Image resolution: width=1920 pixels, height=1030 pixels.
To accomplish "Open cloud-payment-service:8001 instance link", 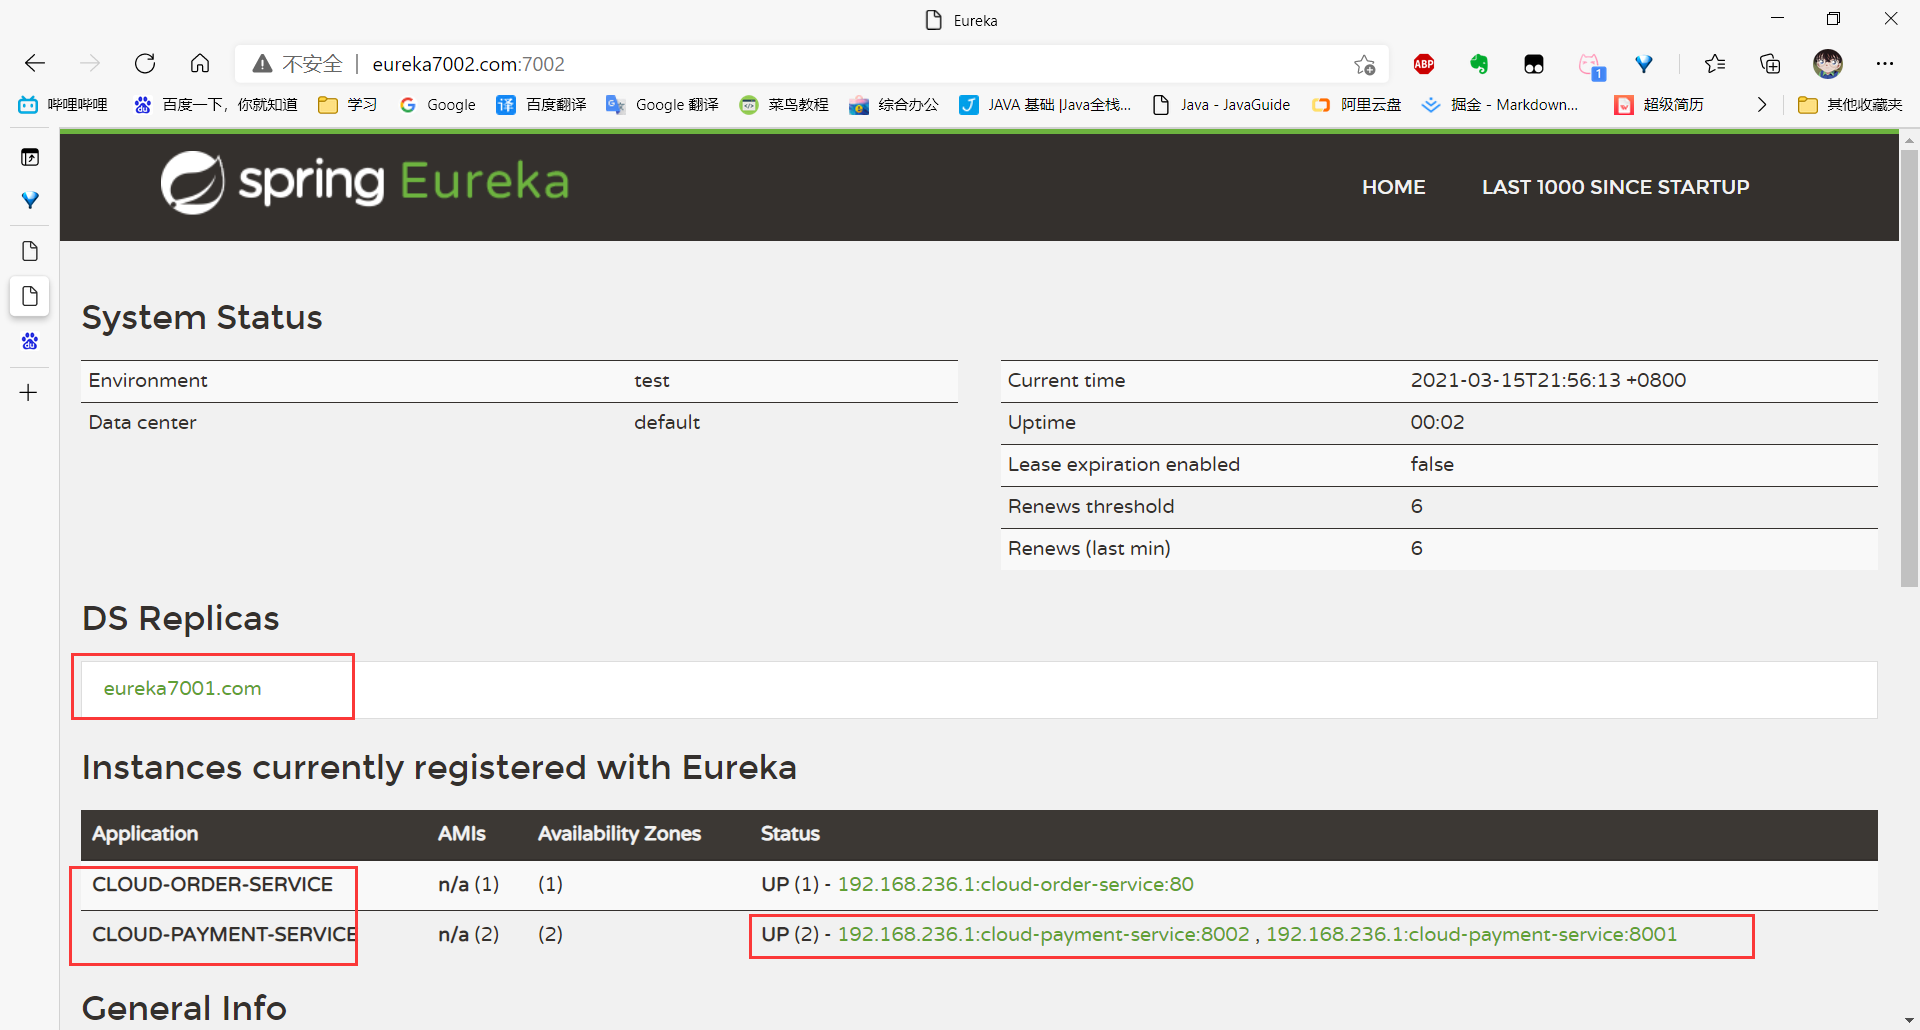I will 1471,934.
